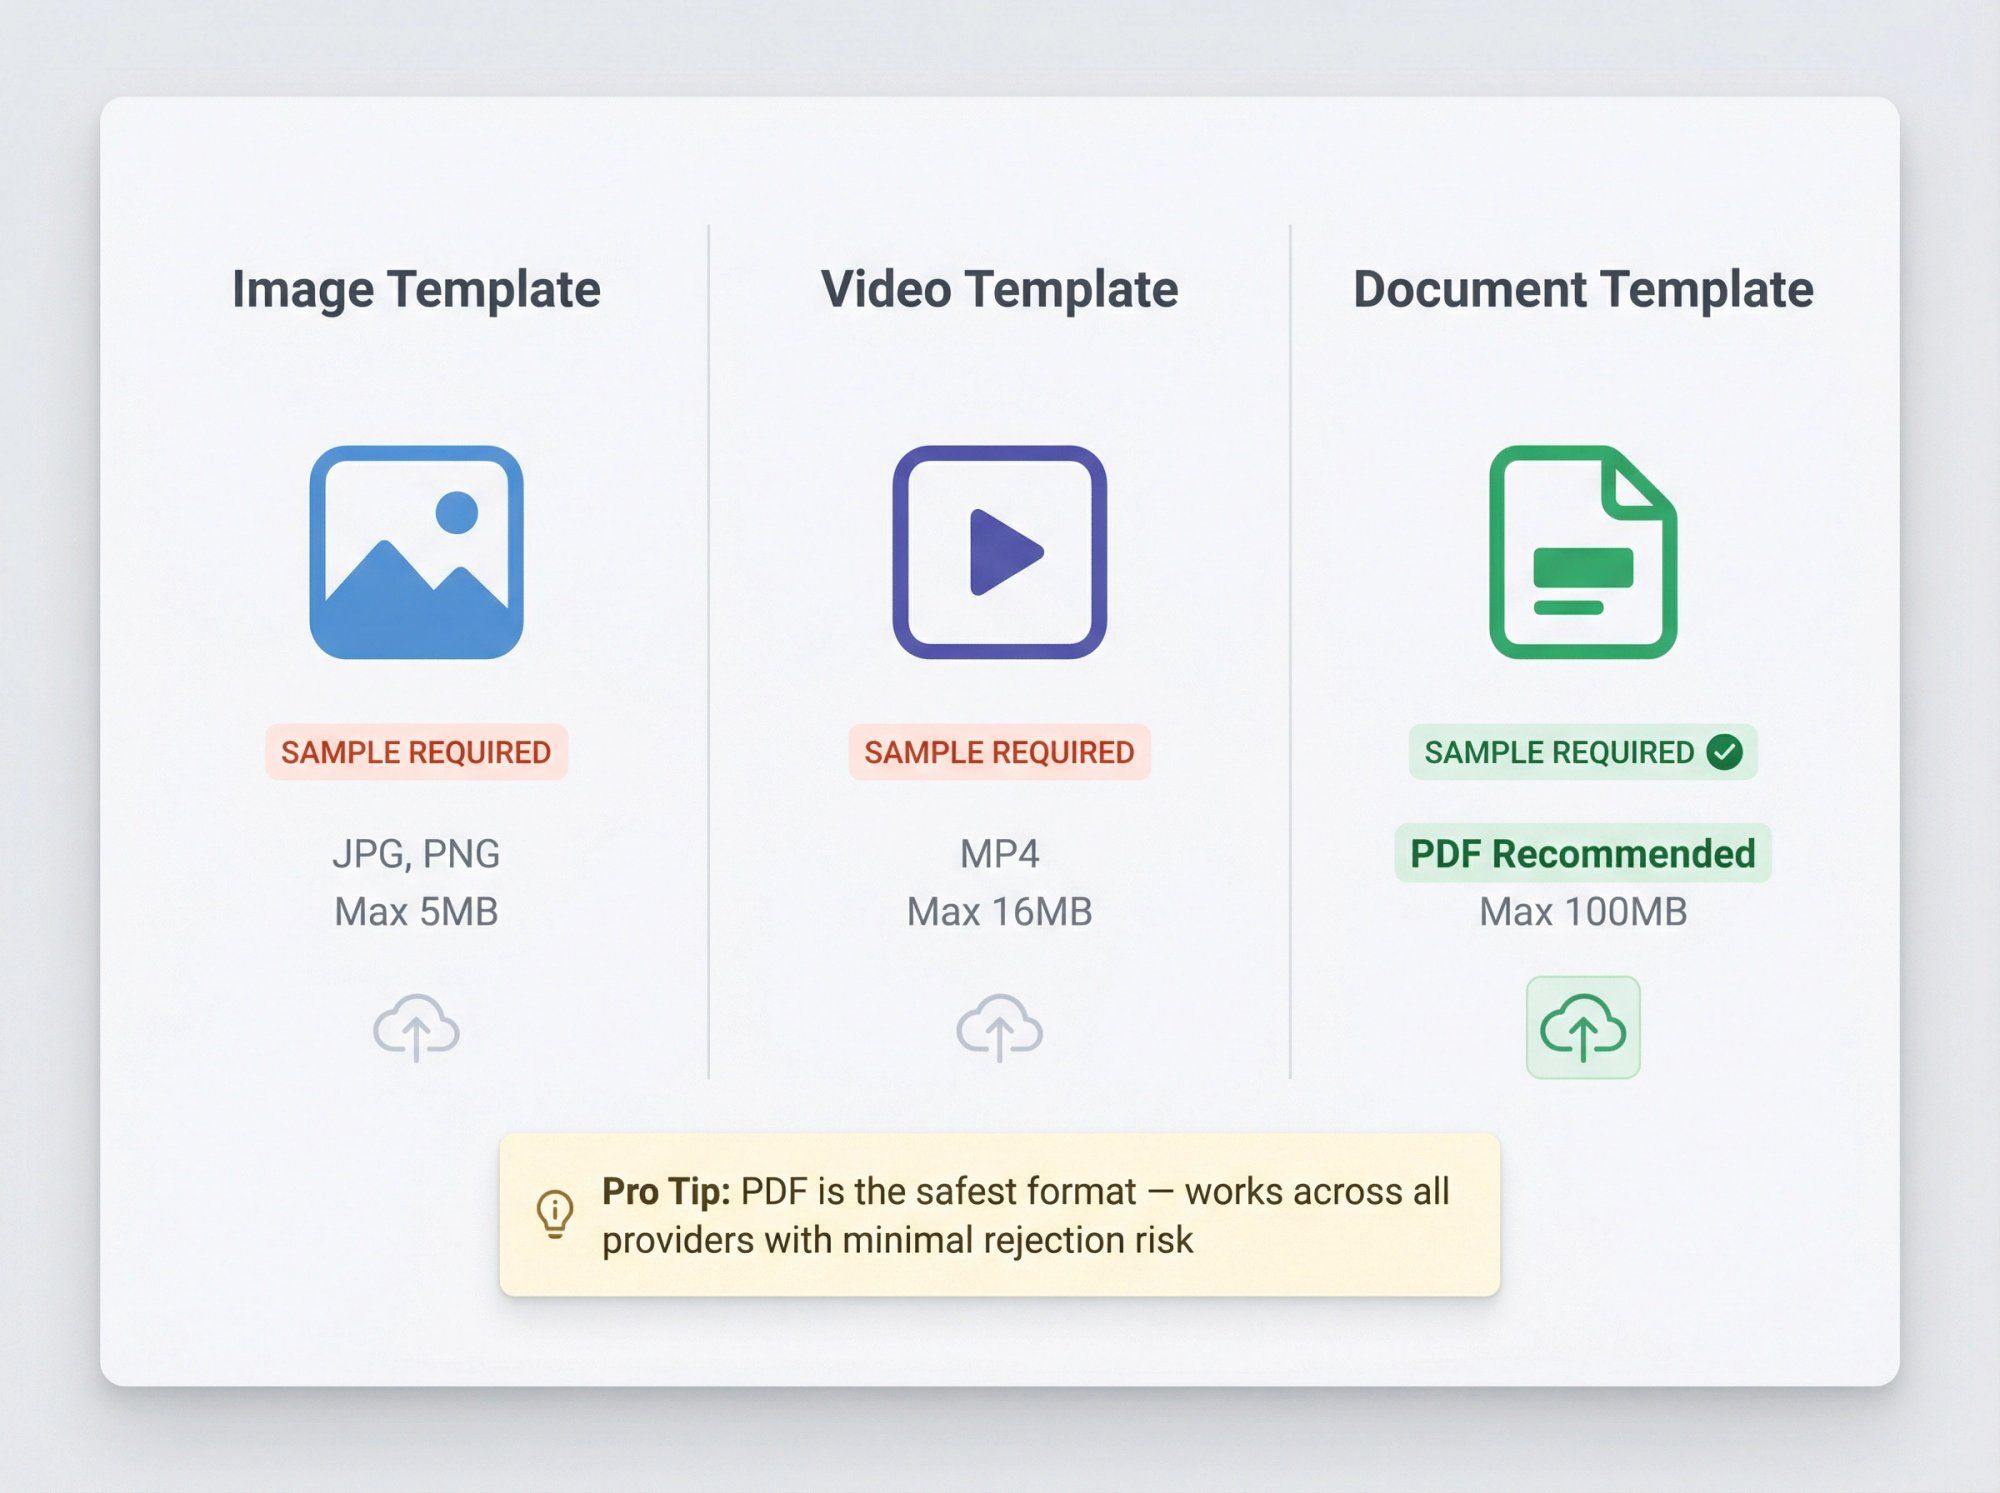Click the Max 100MB size limit
The image size is (2000, 1493).
1583,912
